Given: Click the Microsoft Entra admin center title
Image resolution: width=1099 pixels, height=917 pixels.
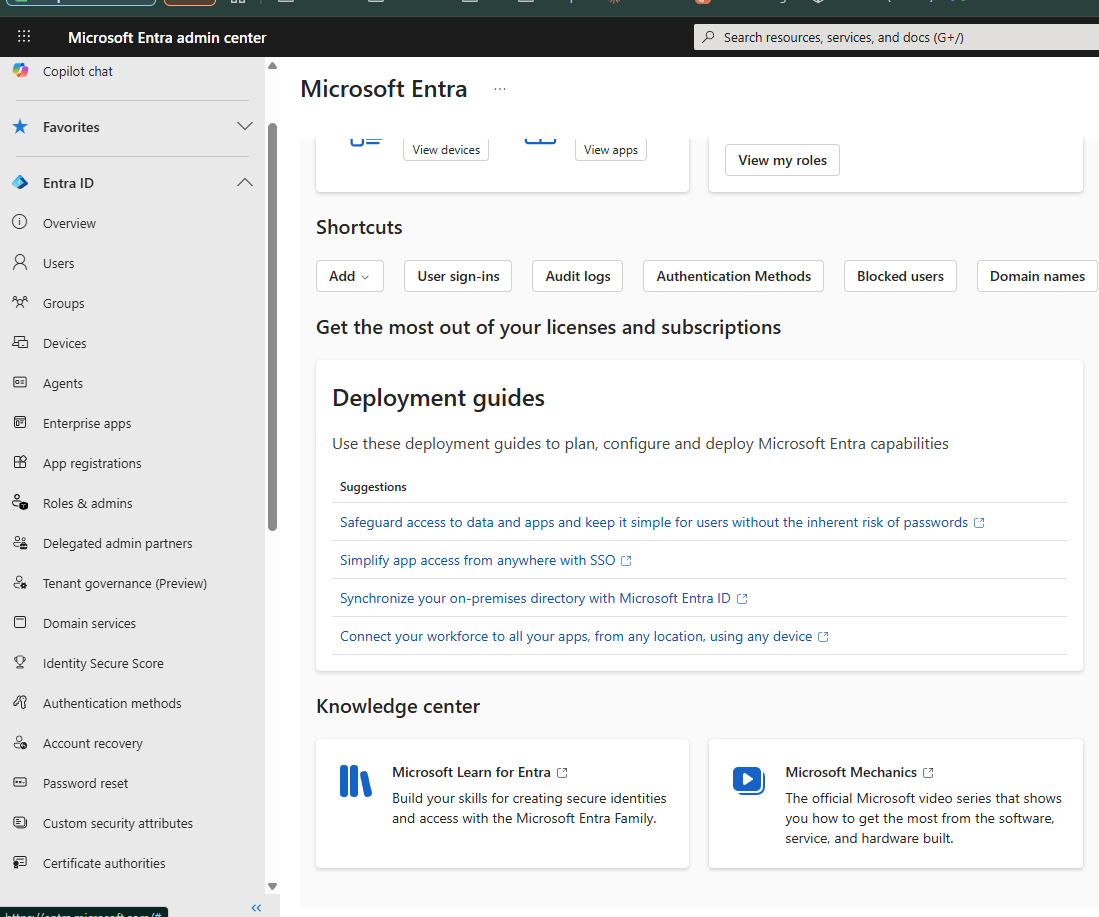Looking at the screenshot, I should pyautogui.click(x=167, y=37).
